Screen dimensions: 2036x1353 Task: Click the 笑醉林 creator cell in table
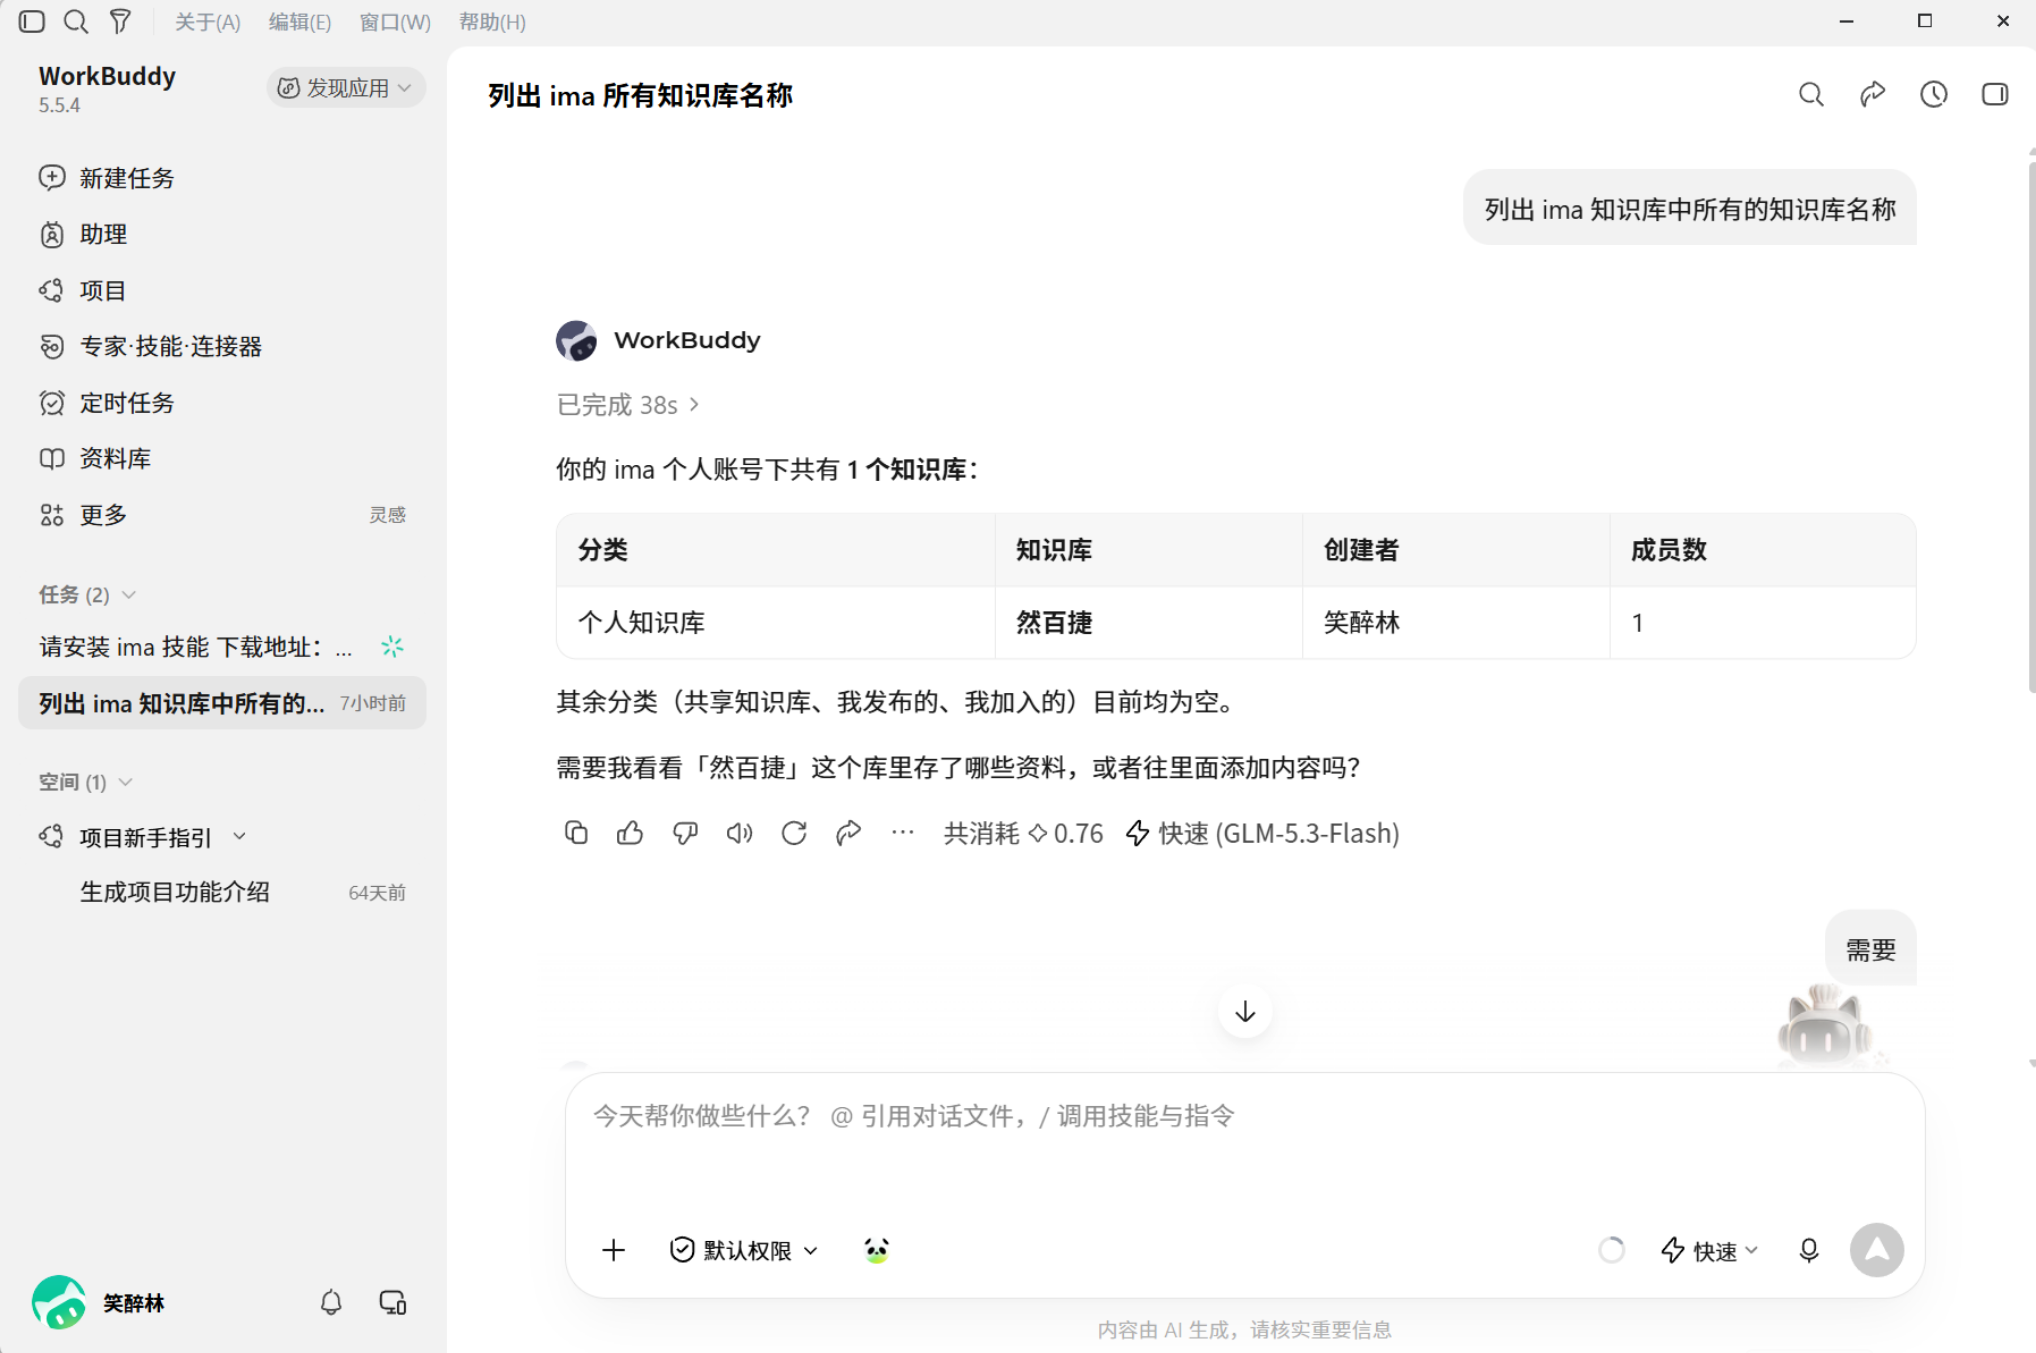point(1456,622)
